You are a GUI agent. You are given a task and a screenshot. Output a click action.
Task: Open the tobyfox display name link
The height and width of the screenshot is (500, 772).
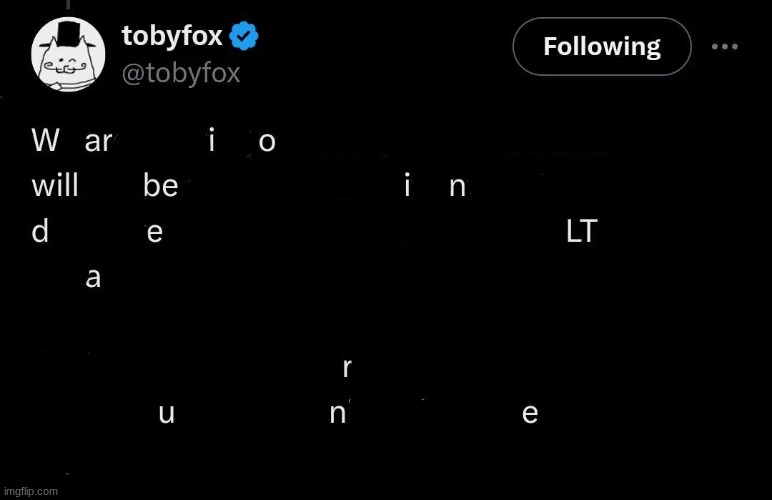[171, 37]
